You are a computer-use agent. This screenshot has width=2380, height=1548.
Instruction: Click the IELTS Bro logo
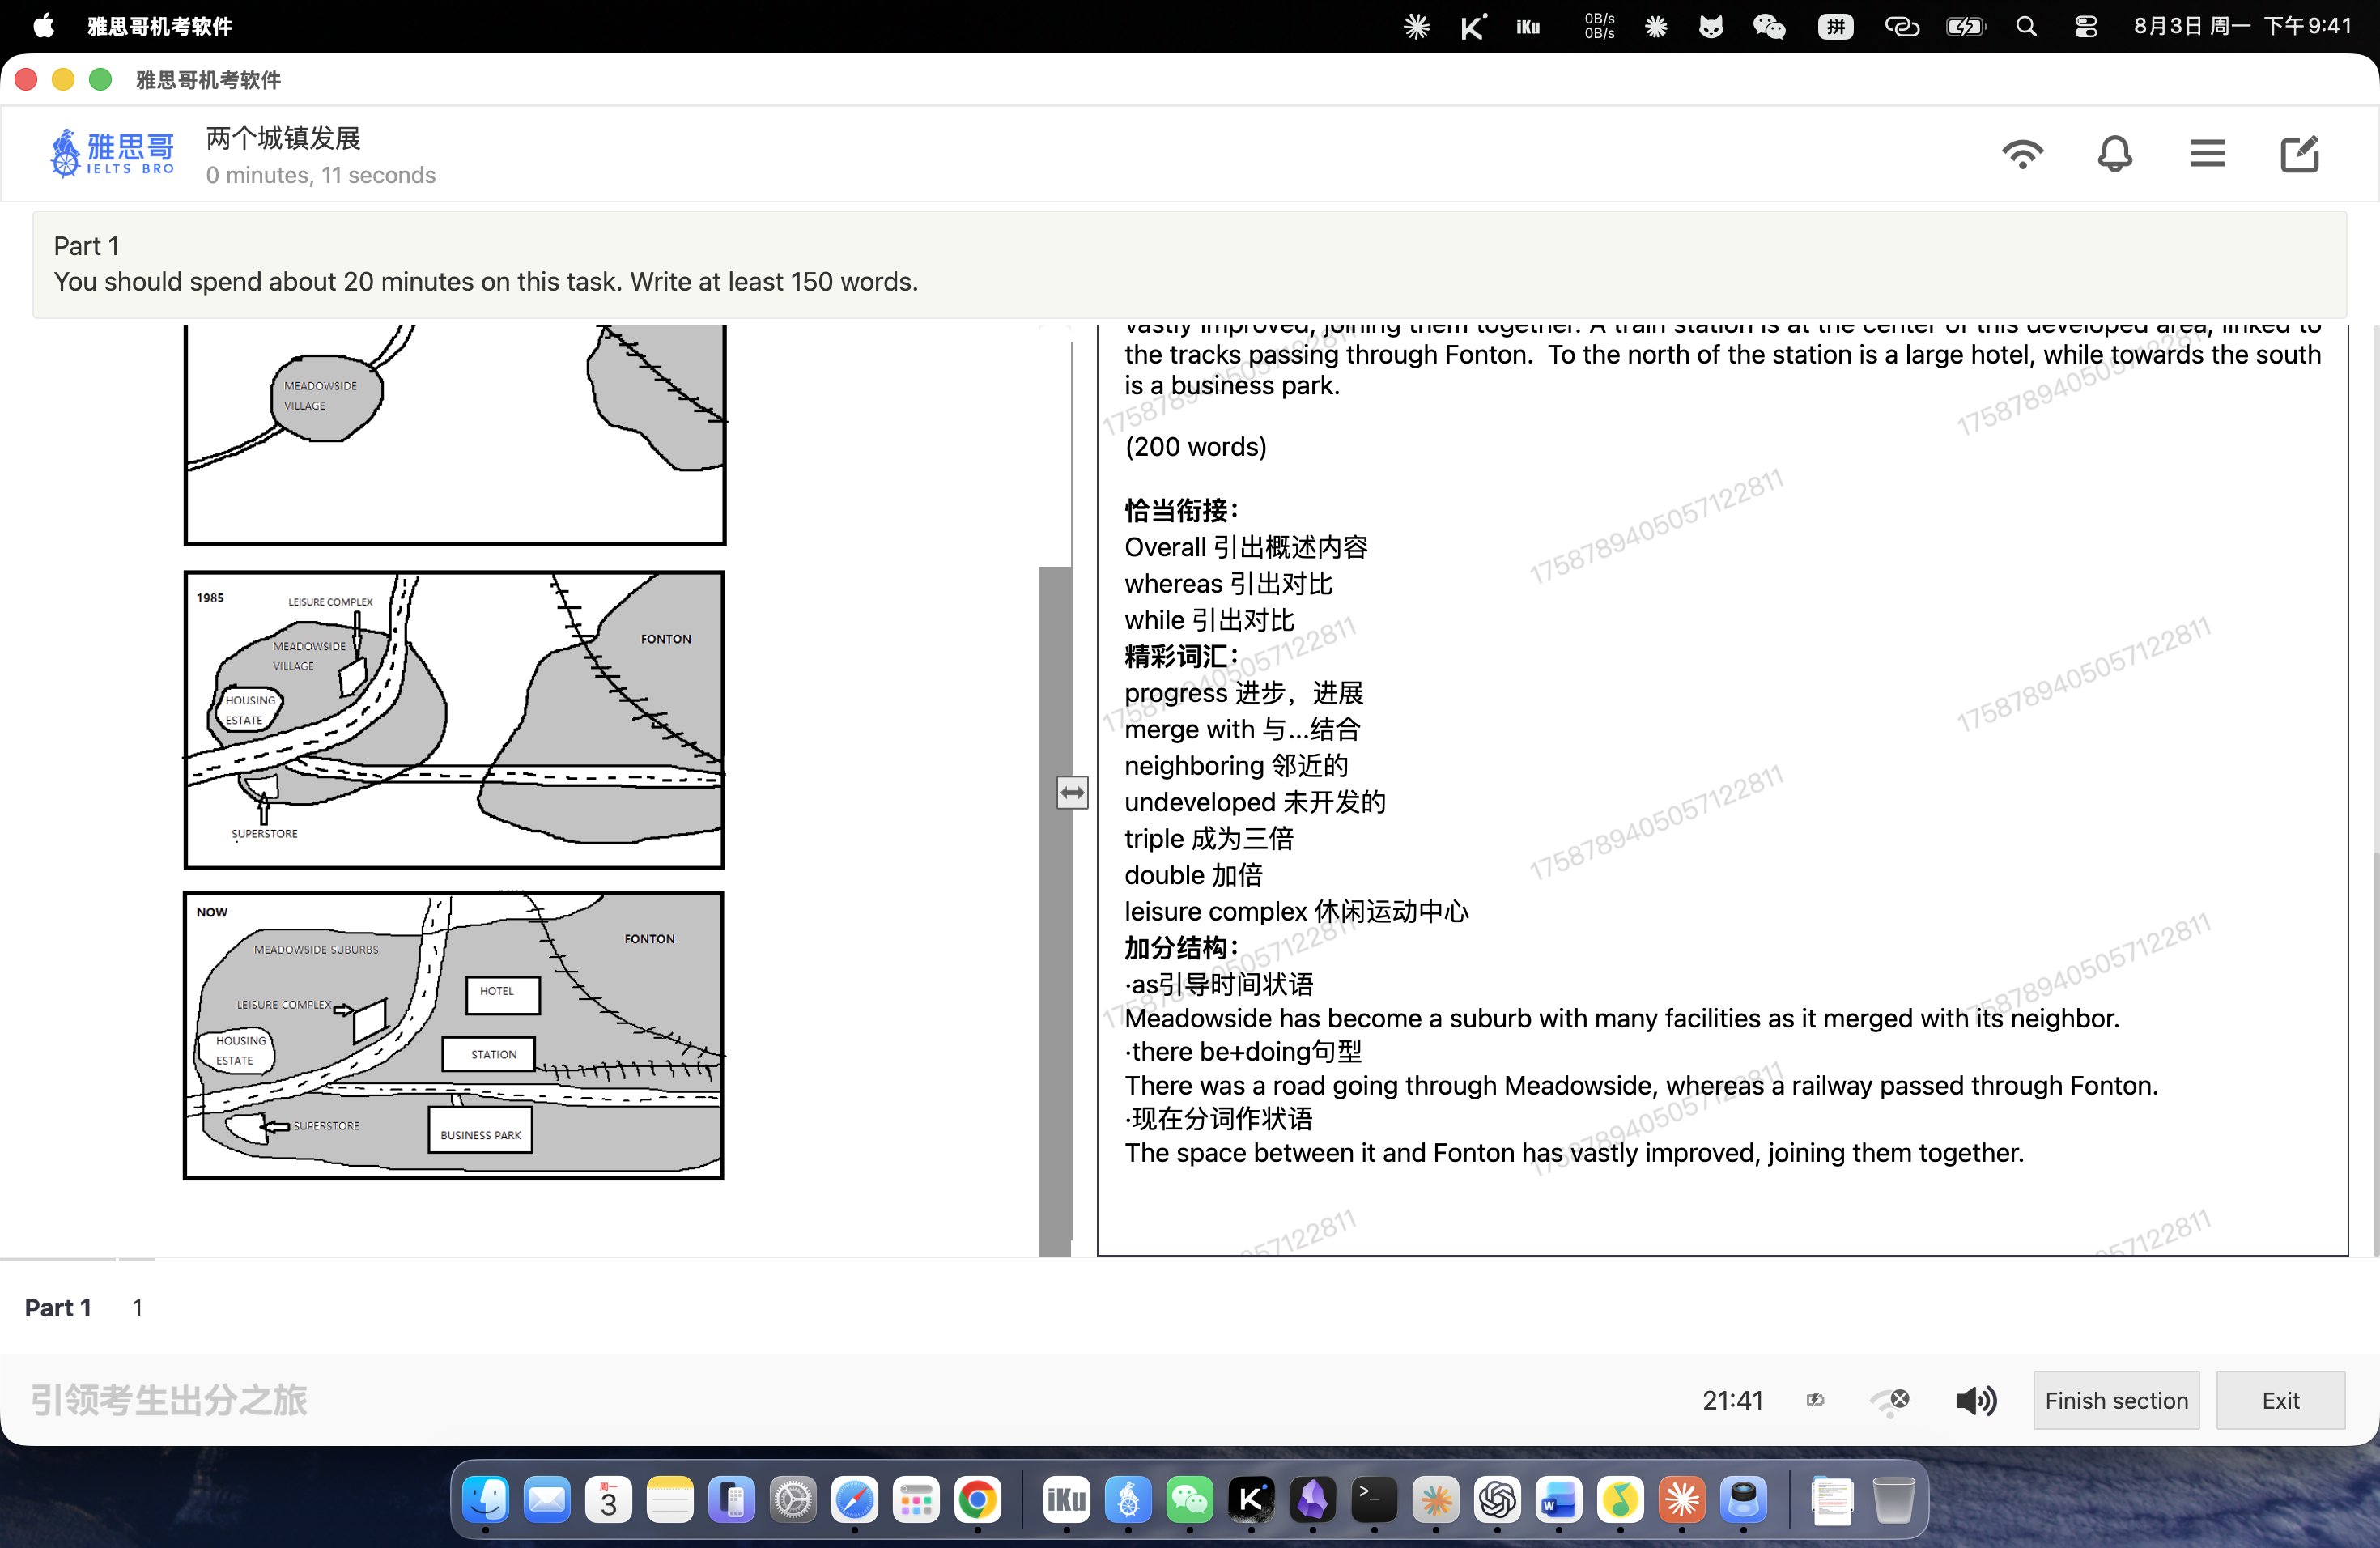112,153
